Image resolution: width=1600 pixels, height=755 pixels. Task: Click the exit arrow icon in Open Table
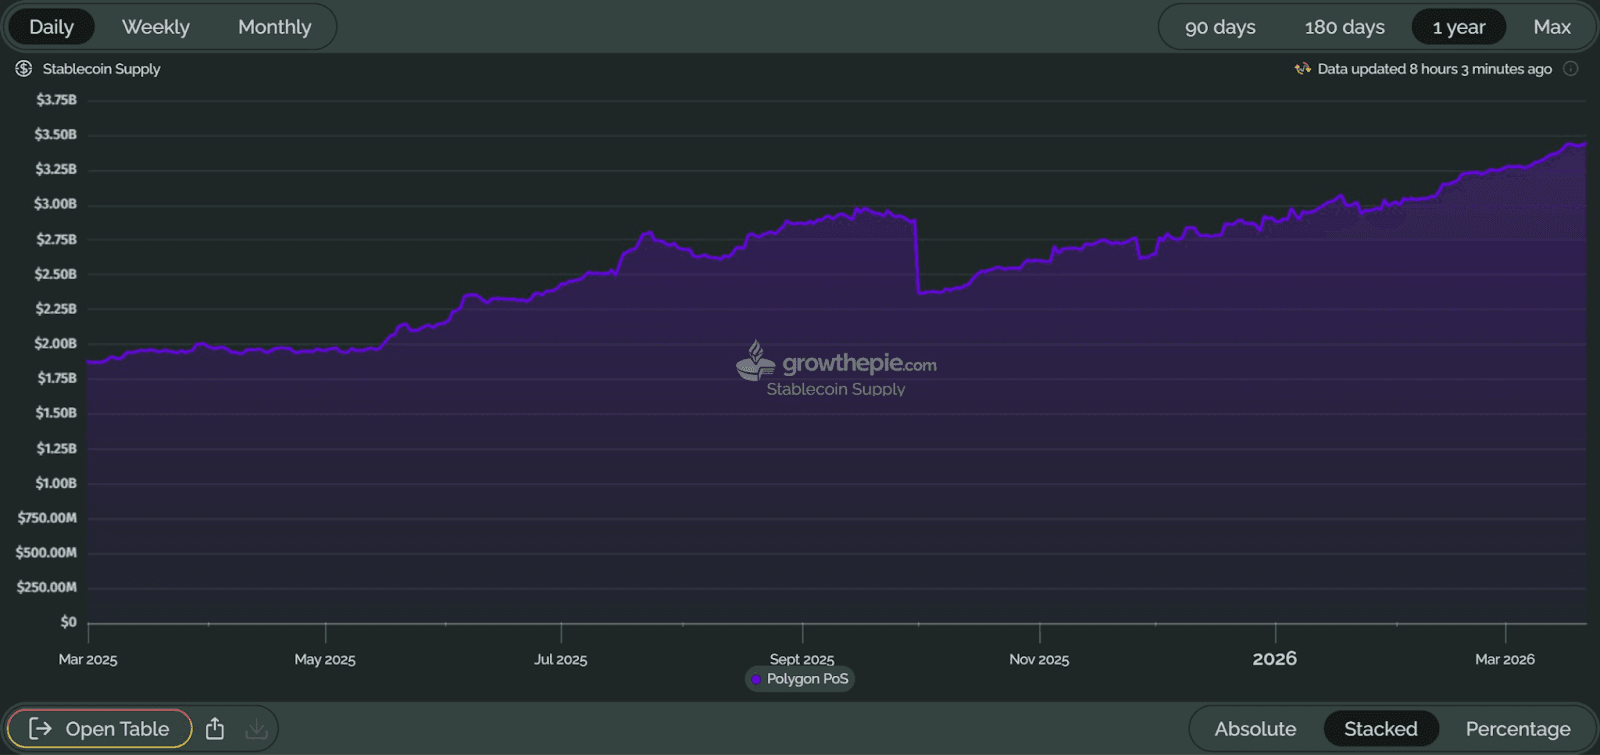(x=40, y=729)
